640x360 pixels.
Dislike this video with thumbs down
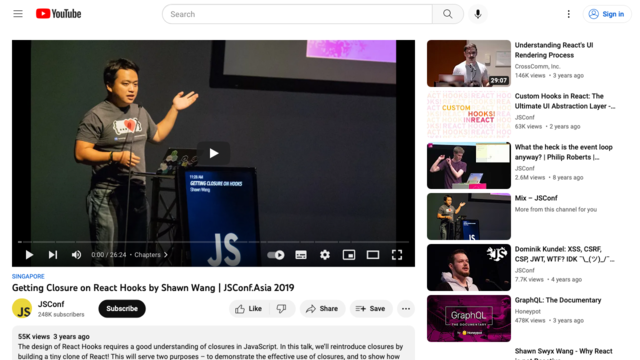tap(282, 309)
